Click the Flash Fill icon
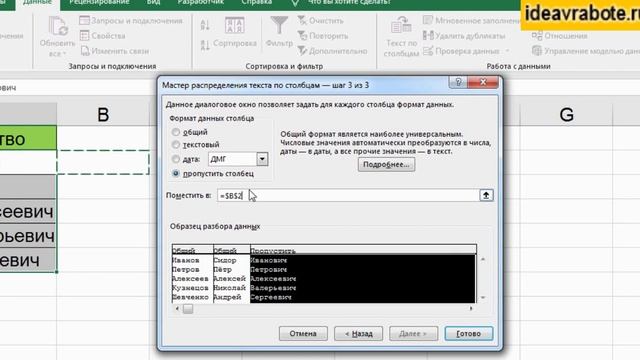Viewport: 640px width, 360px height. [x=428, y=20]
